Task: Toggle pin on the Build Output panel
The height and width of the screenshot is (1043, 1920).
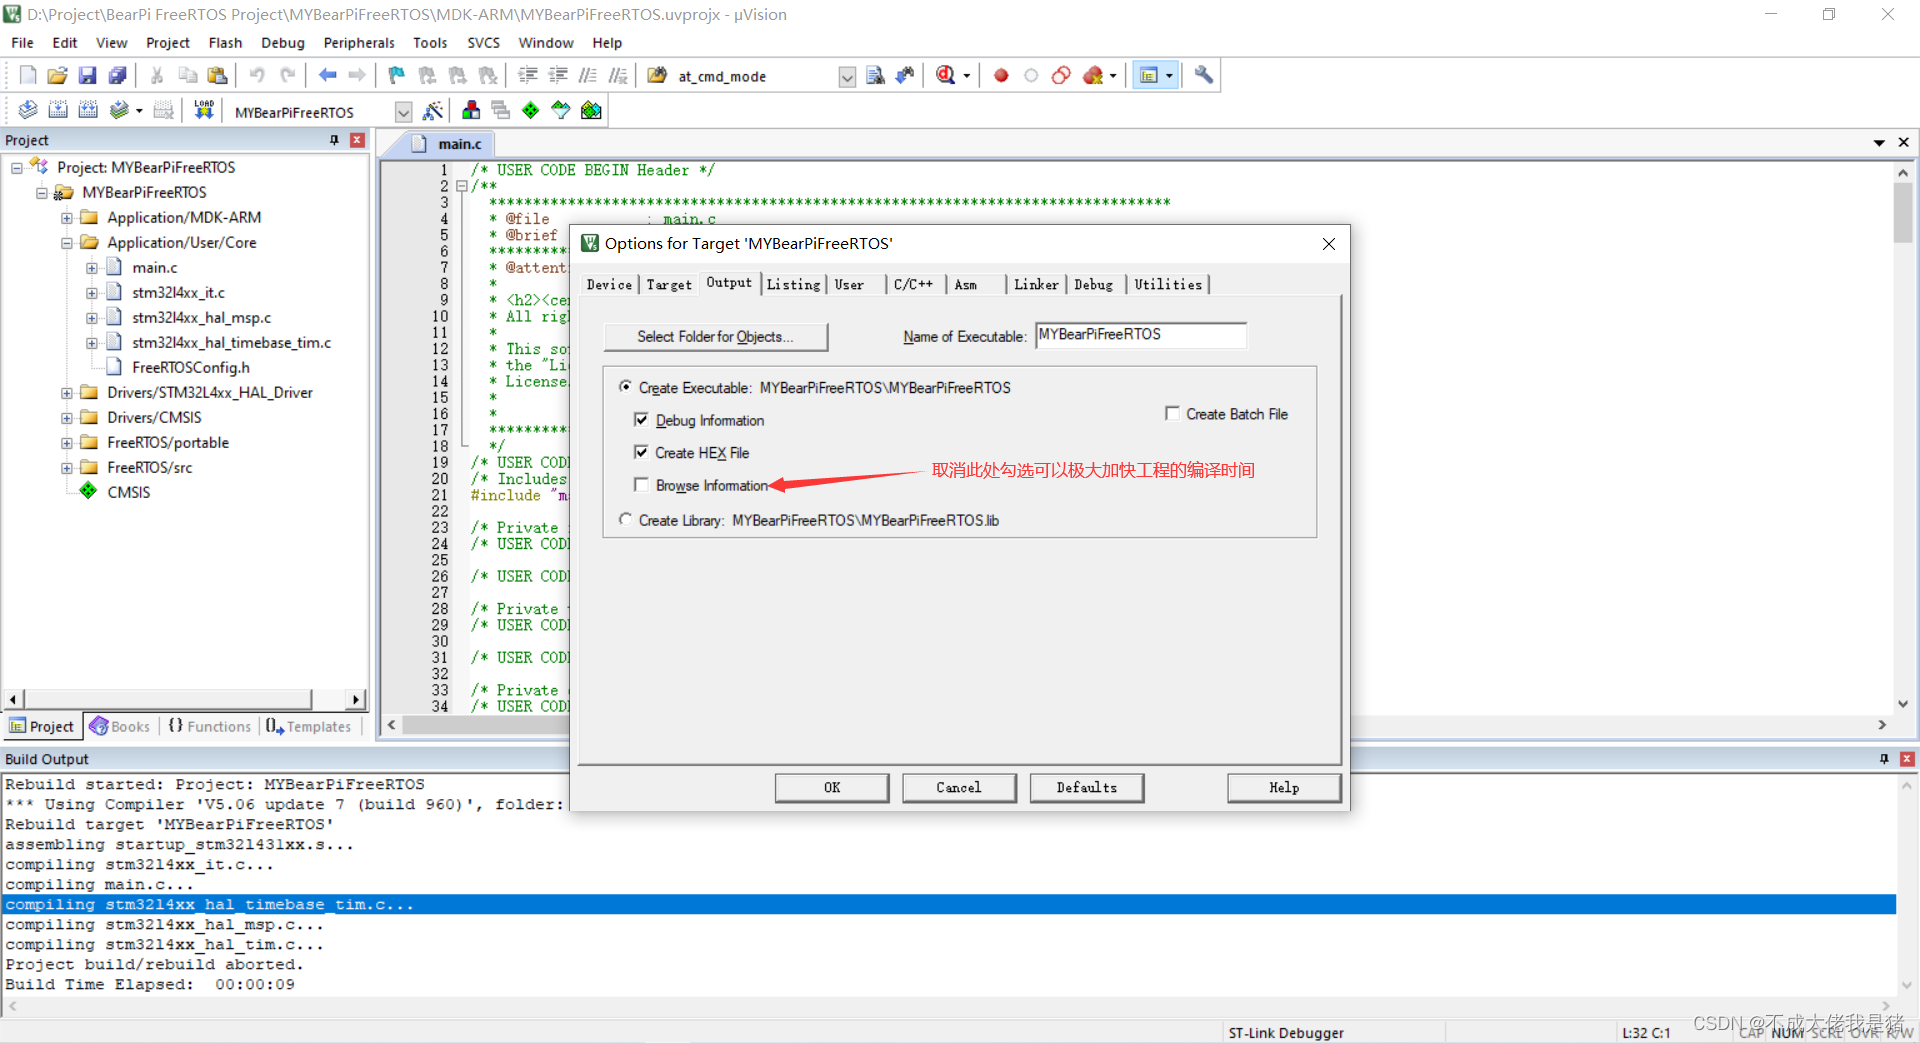Action: pyautogui.click(x=1884, y=759)
